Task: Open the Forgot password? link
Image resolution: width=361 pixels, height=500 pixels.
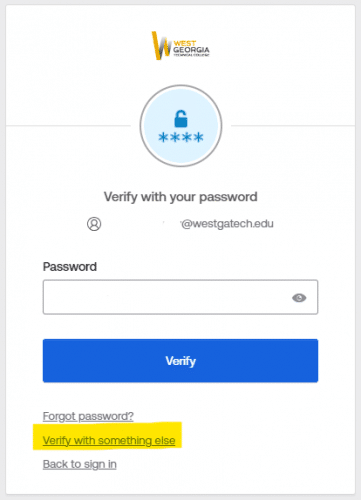Action: (x=88, y=416)
